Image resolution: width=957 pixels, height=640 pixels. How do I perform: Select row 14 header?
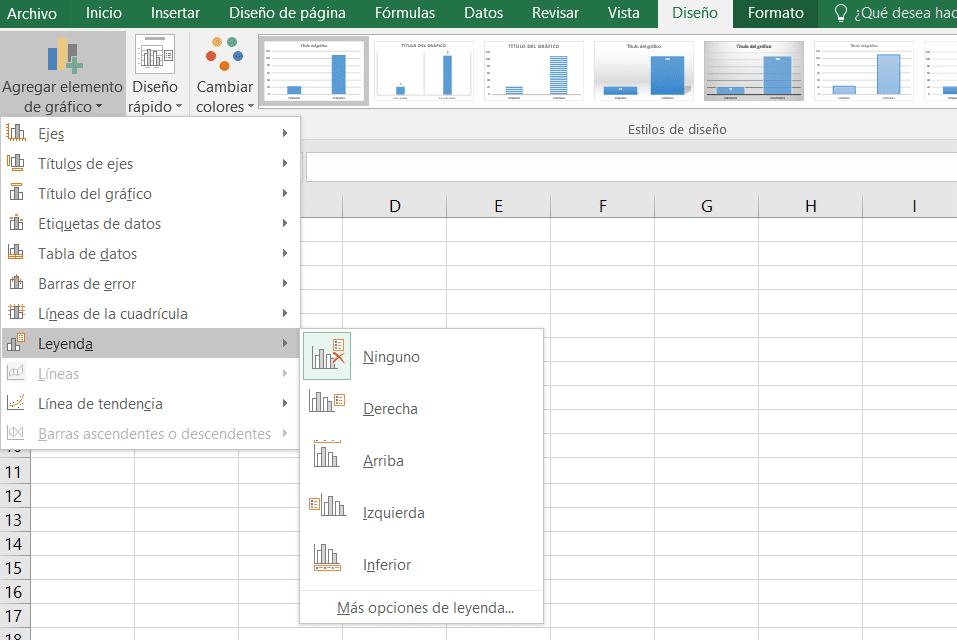click(x=15, y=544)
